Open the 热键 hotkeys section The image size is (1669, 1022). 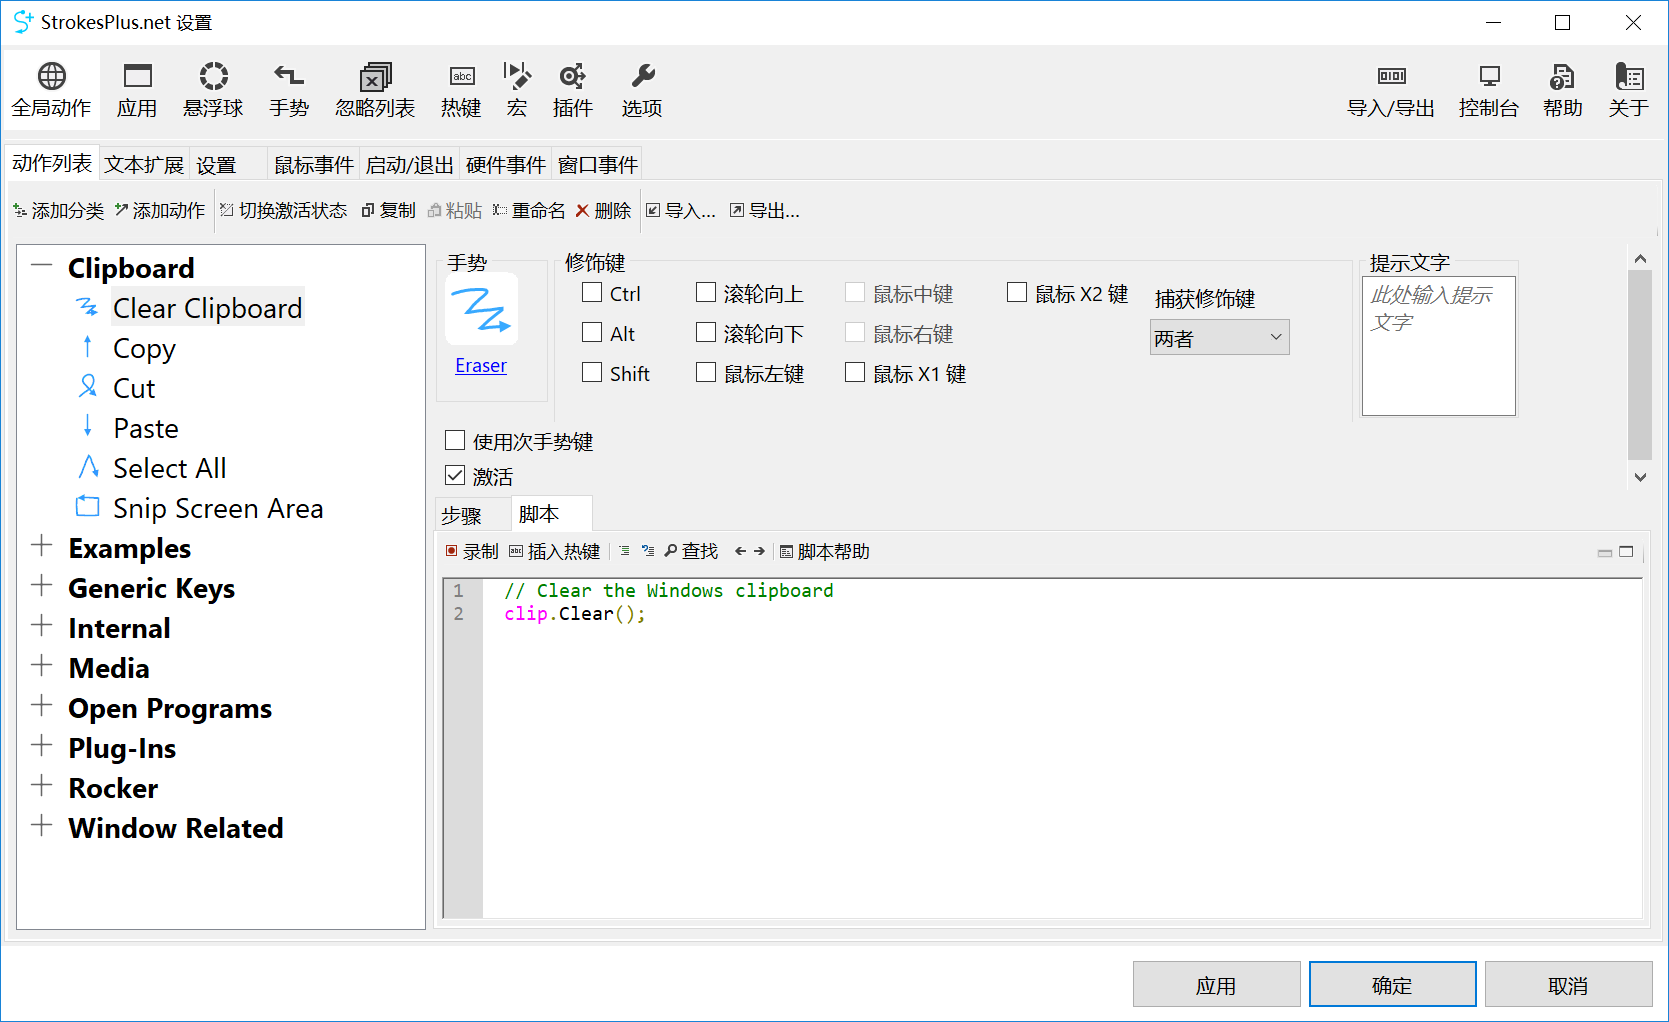(x=461, y=90)
